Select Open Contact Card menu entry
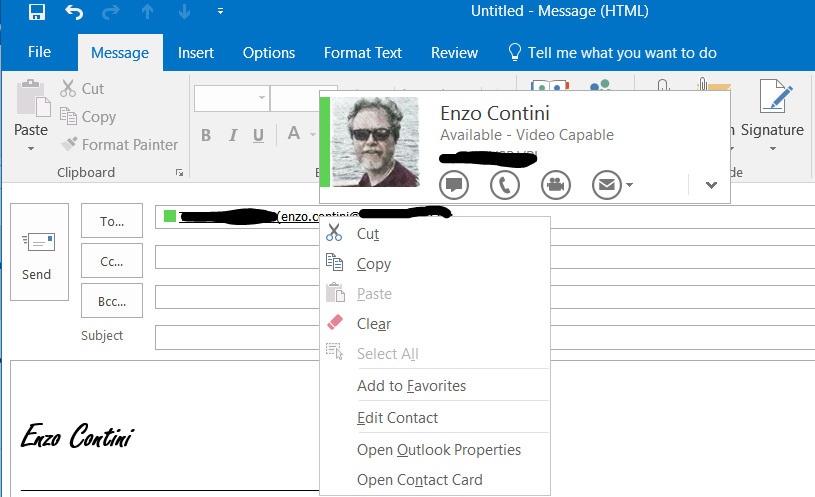 (x=419, y=480)
